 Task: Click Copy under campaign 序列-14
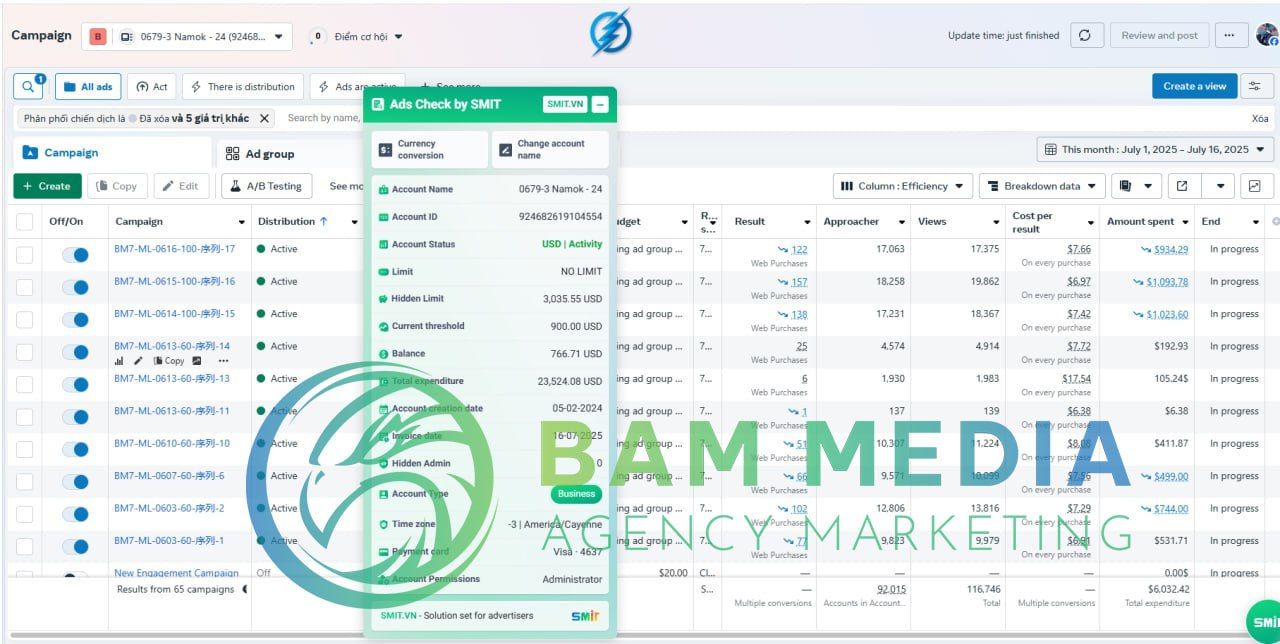tap(168, 361)
